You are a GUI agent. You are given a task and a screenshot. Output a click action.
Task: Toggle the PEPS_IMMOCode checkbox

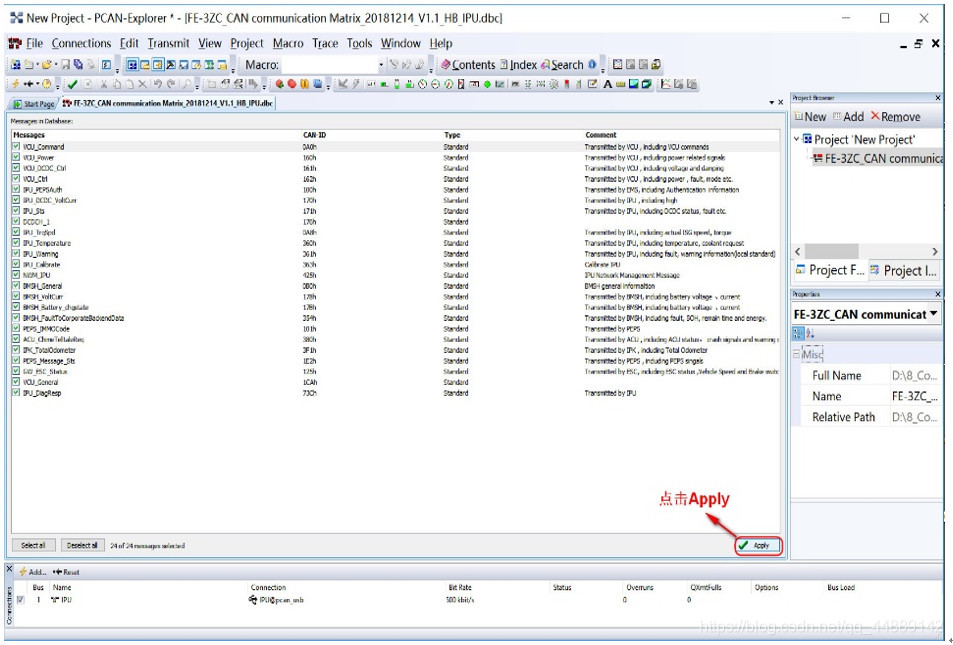[16, 329]
